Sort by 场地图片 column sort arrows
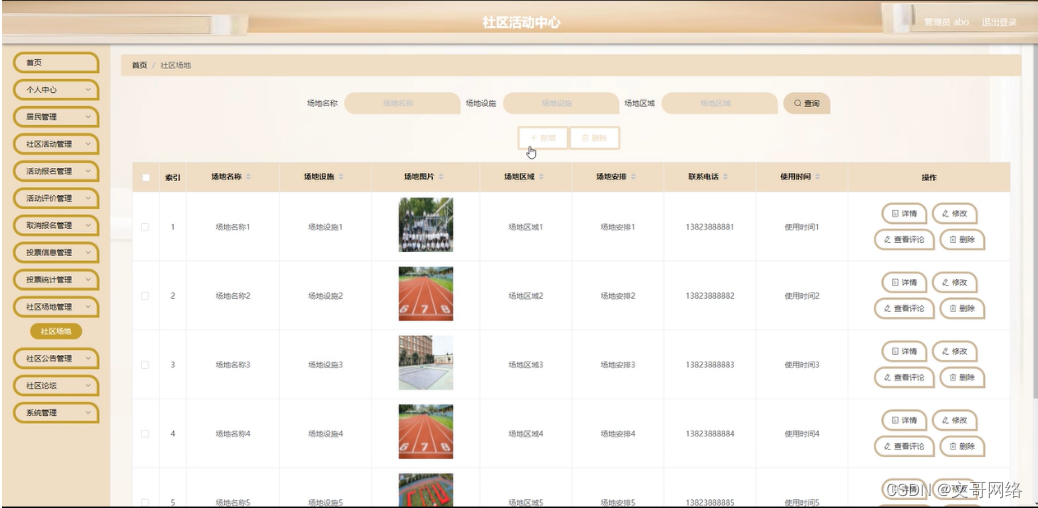Screen dimensions: 1038x508 441,177
